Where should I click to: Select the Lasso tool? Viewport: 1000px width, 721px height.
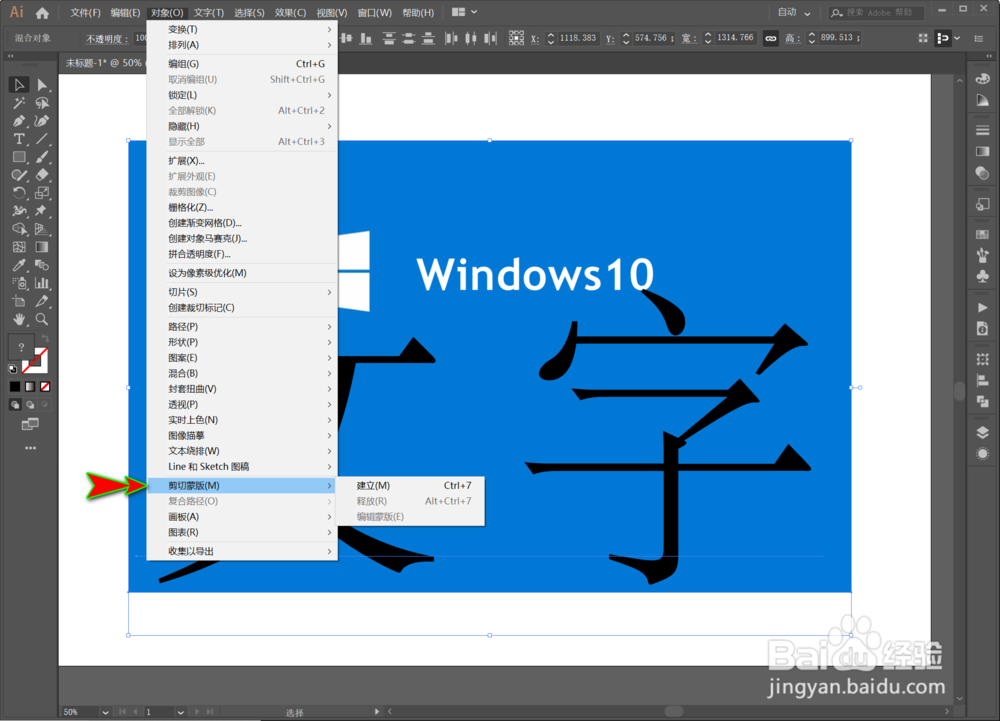[x=42, y=103]
